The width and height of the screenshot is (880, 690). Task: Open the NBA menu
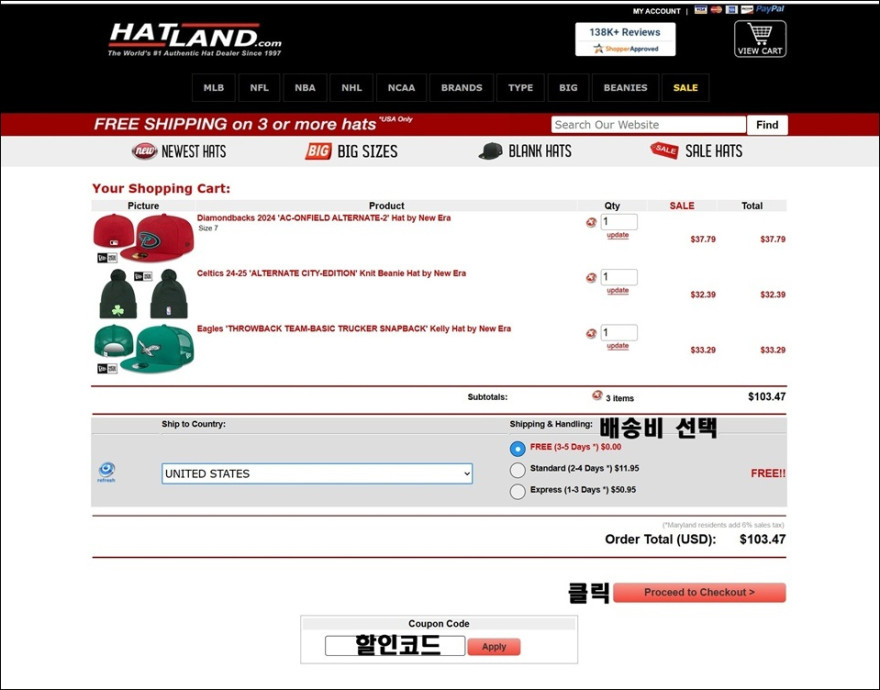305,88
